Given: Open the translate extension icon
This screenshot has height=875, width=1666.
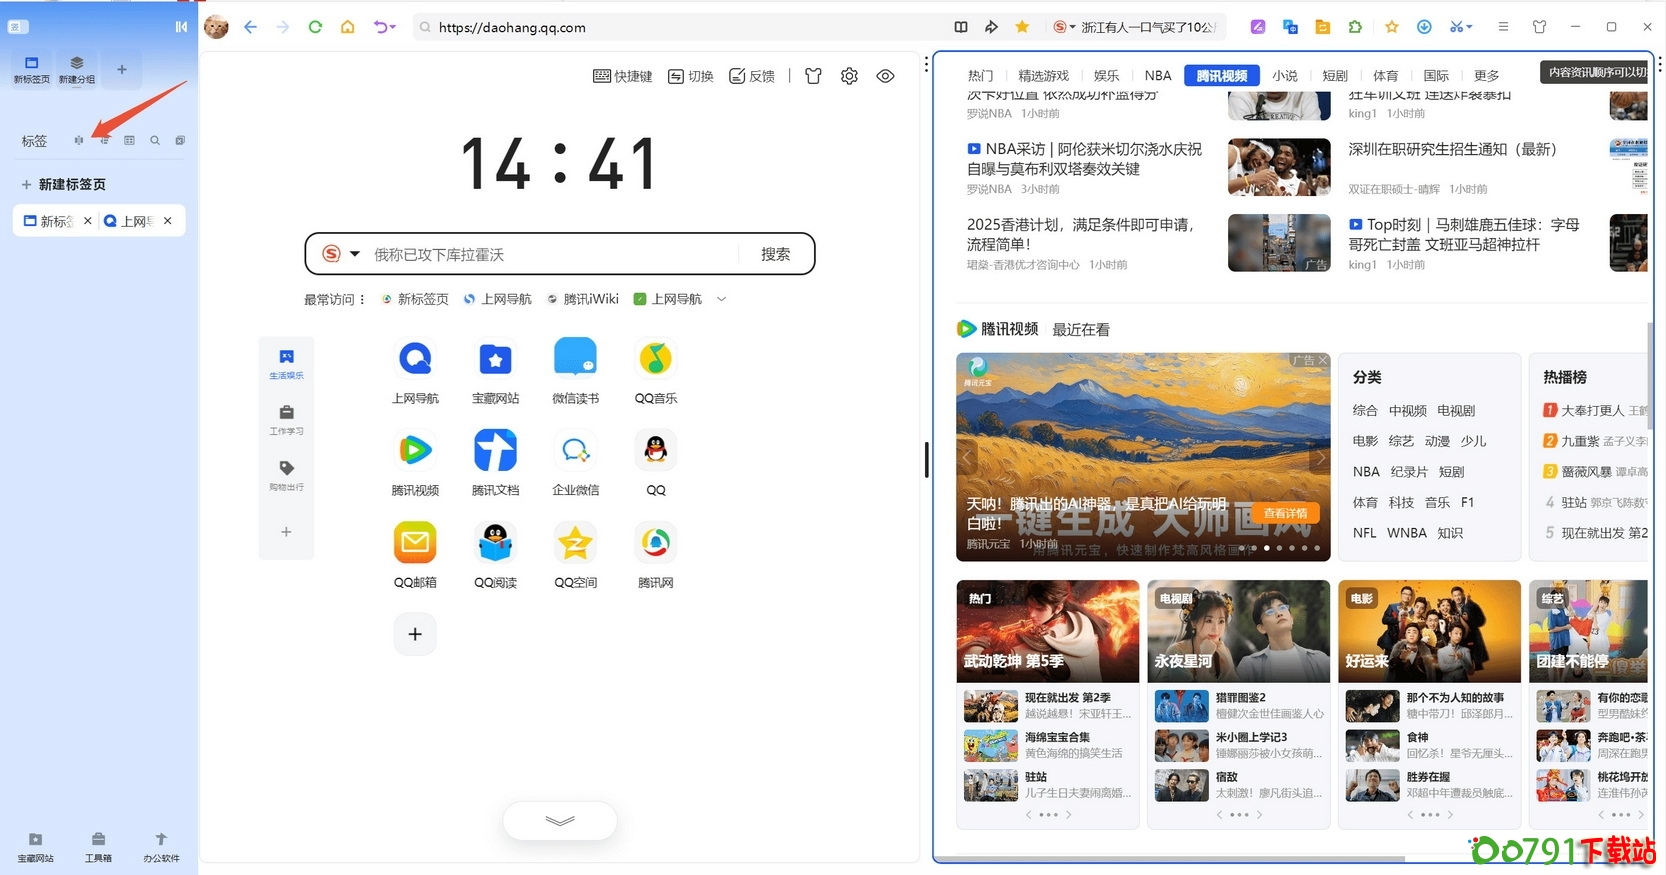Looking at the screenshot, I should 1290,27.
